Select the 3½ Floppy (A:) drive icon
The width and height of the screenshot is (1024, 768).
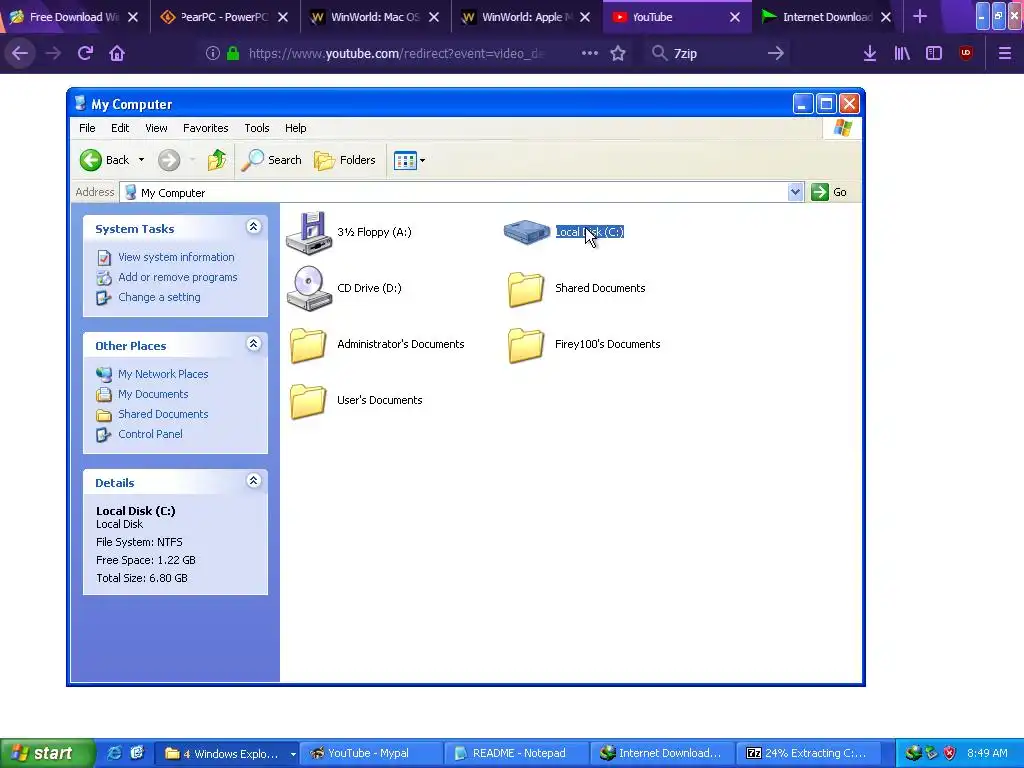[x=309, y=232]
